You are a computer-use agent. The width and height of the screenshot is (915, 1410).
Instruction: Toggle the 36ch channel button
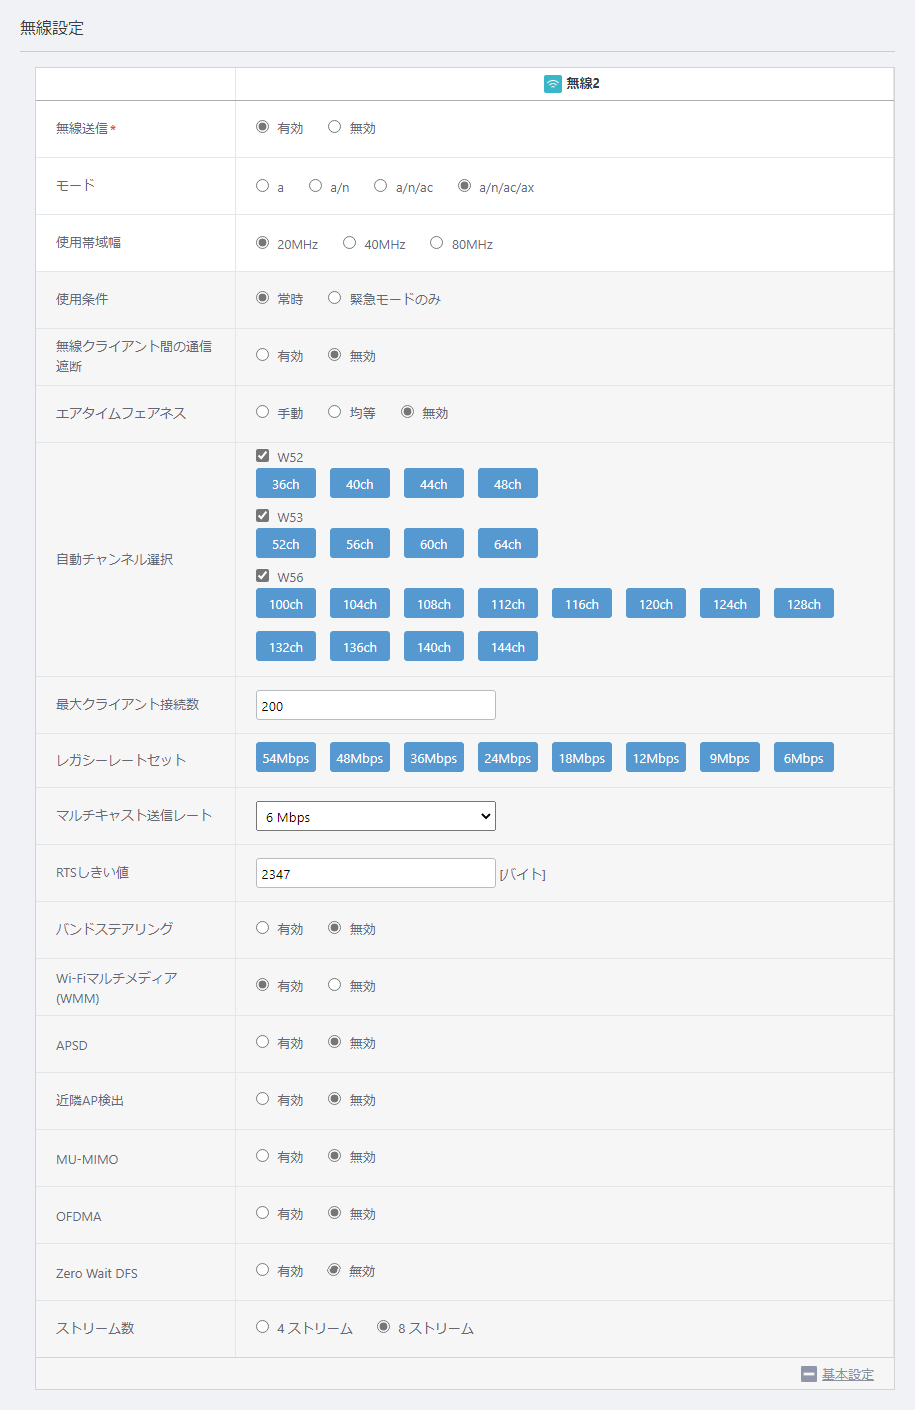click(286, 484)
